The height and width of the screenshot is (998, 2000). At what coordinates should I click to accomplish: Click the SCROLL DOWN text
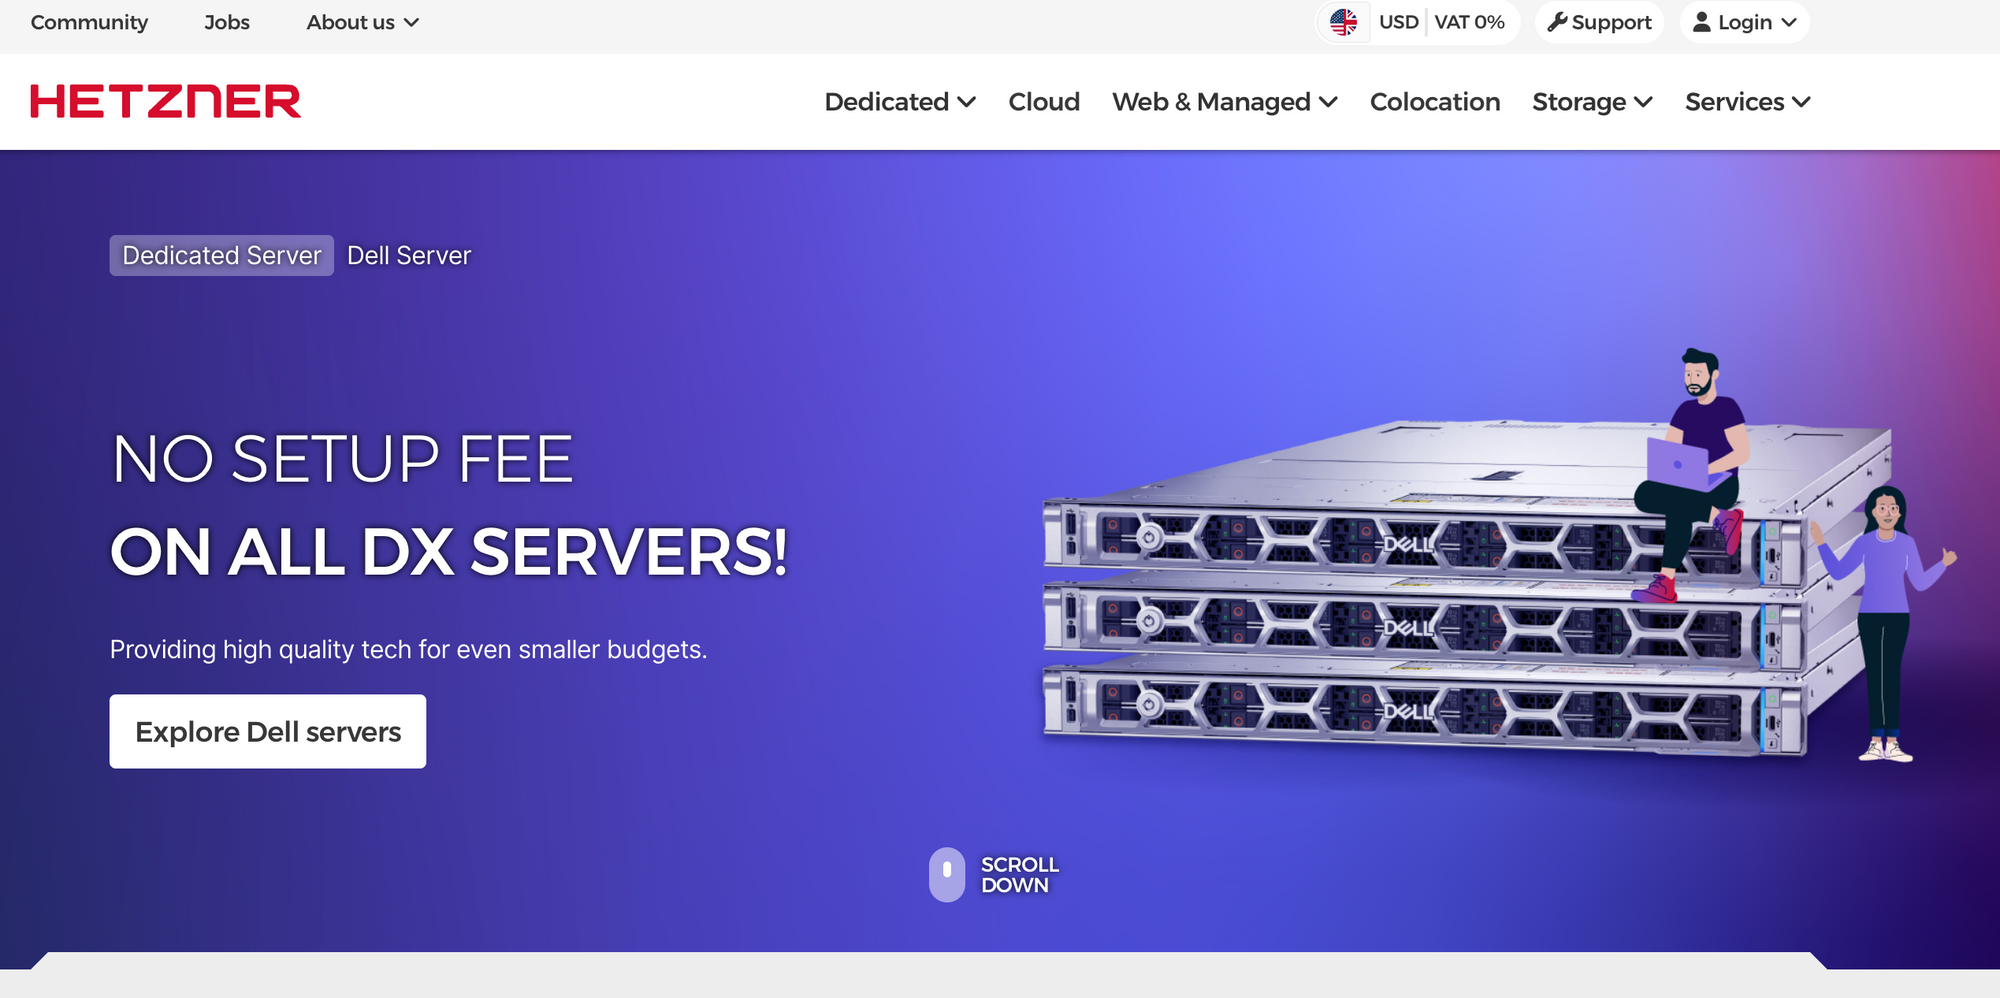pos(1019,875)
